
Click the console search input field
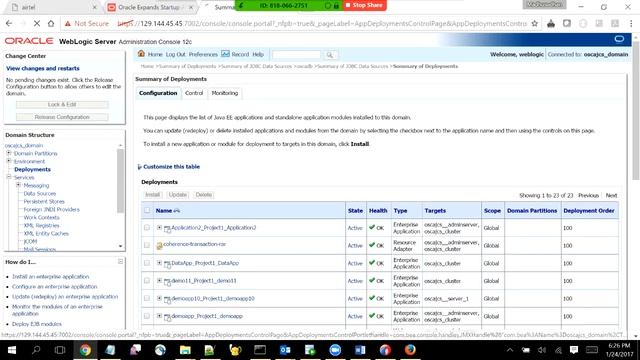(x=296, y=54)
